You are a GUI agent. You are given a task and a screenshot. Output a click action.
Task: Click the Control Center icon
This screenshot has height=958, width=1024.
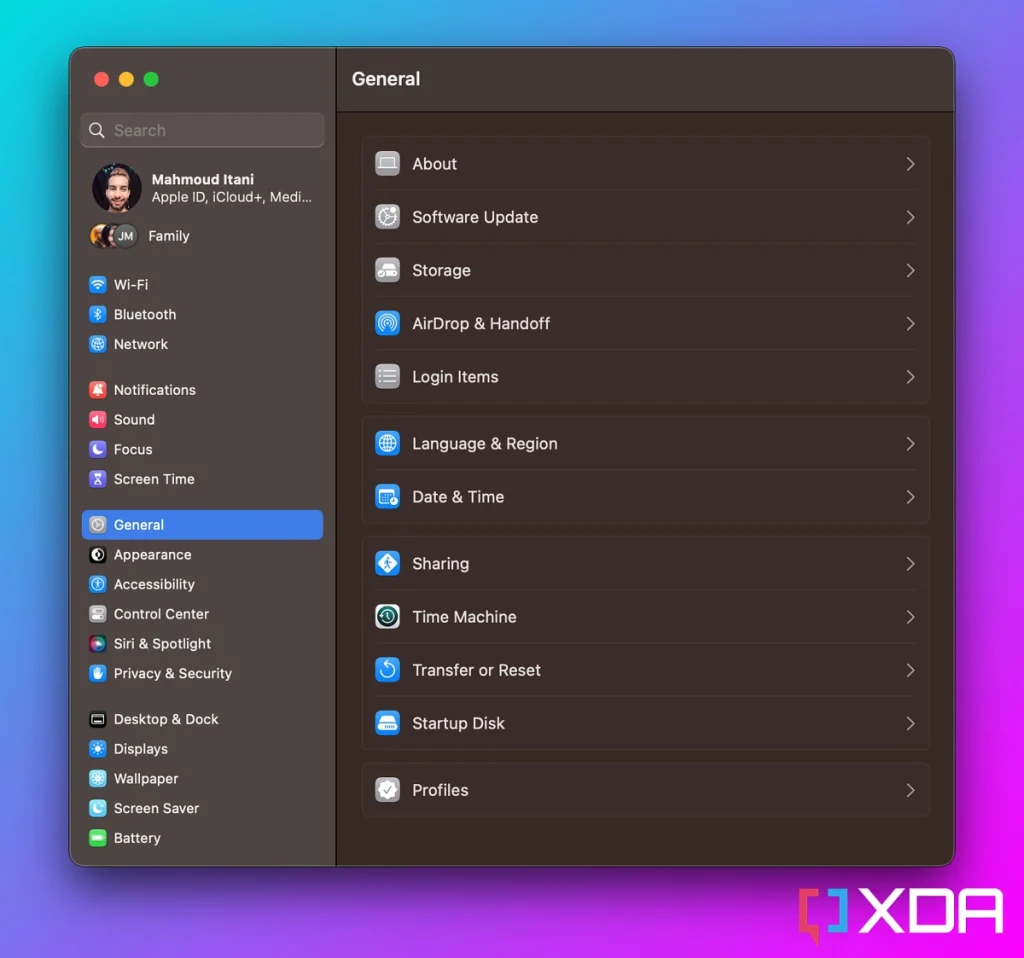pyautogui.click(x=97, y=614)
